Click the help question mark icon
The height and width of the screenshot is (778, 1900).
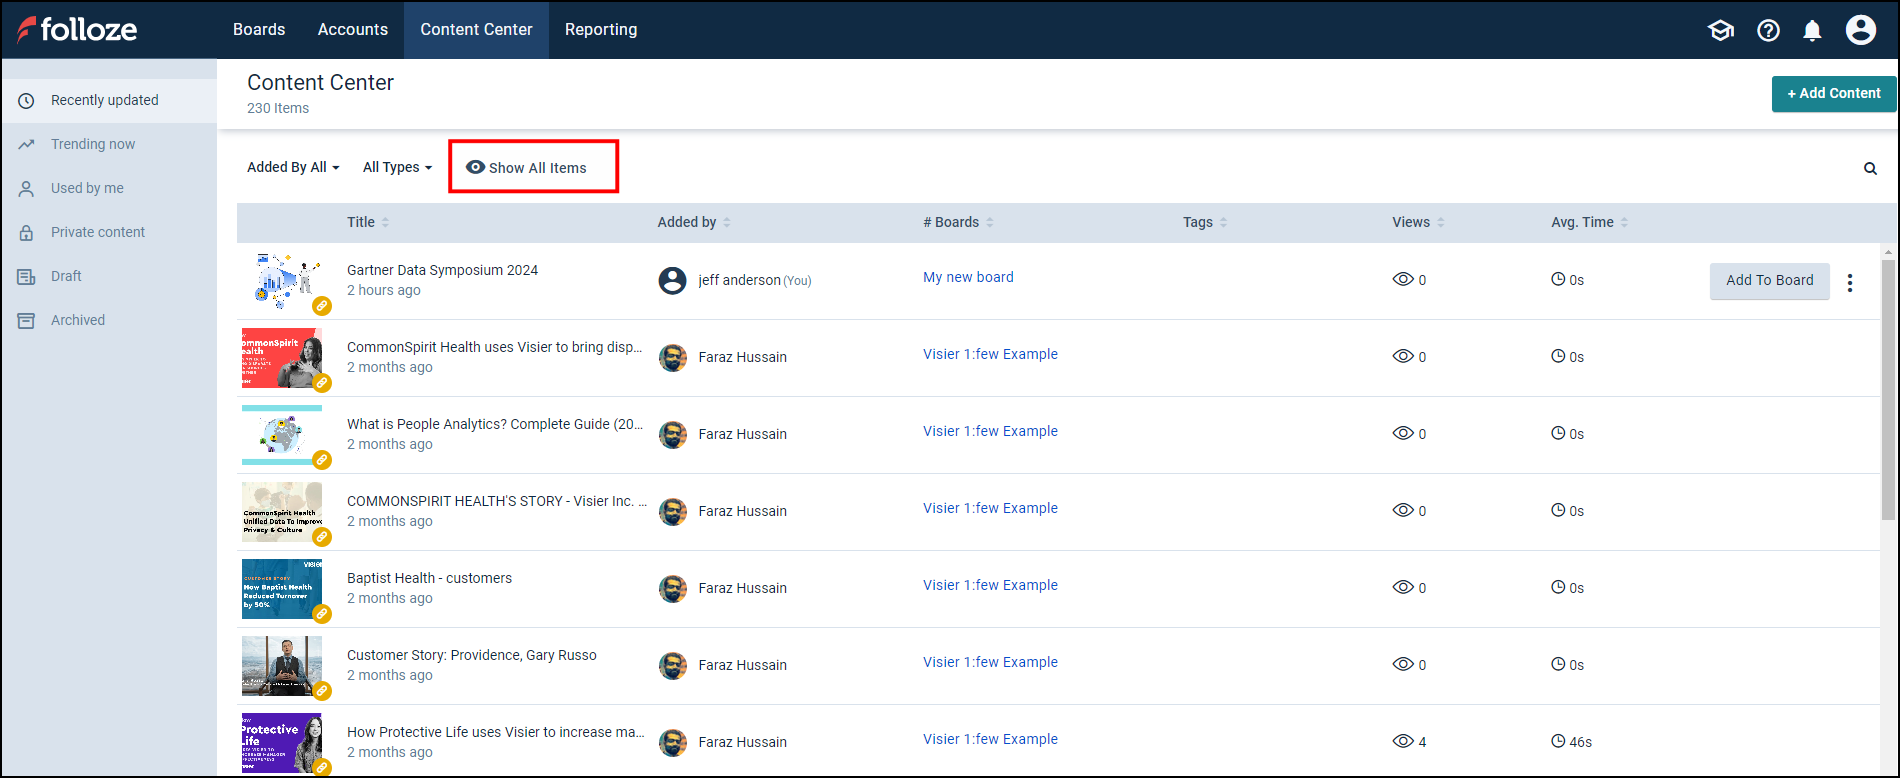(1768, 30)
